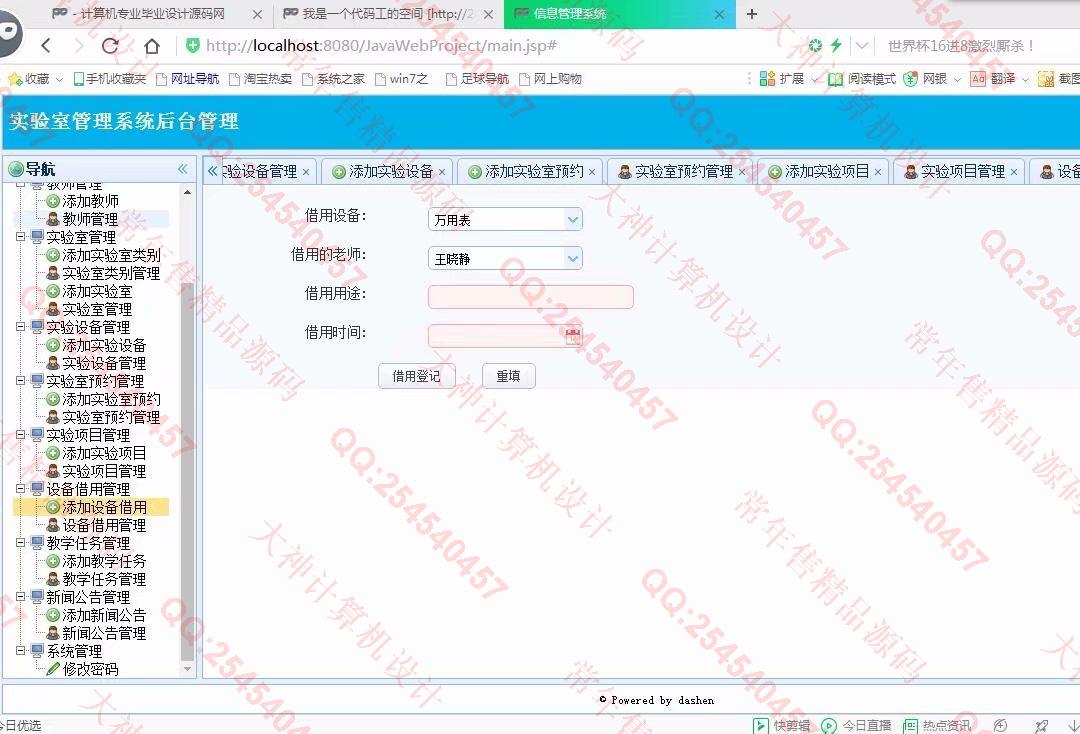Switch to 计算机专业毕业设计源码网 browser tab

coord(157,14)
